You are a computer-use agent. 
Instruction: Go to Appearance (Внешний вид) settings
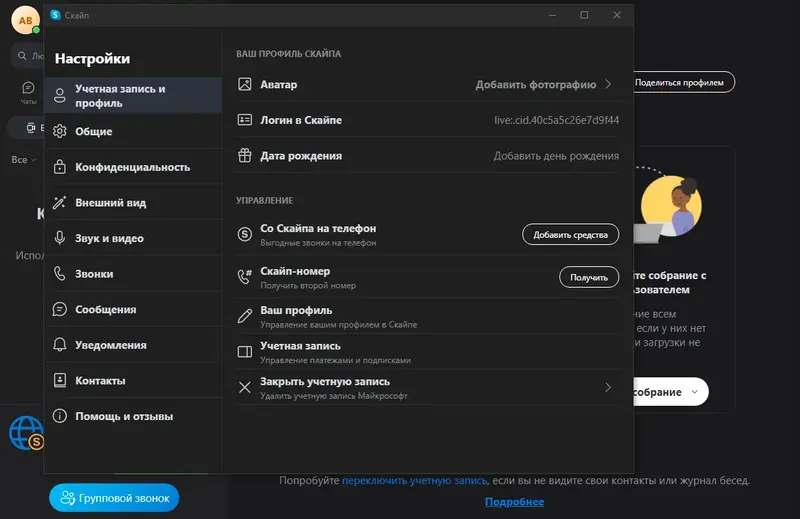[133, 203]
